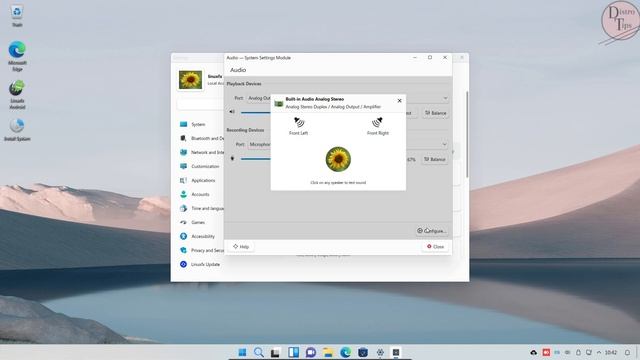Image resolution: width=640 pixels, height=360 pixels.
Task: Click the Help button in Audio module
Action: pyautogui.click(x=241, y=247)
